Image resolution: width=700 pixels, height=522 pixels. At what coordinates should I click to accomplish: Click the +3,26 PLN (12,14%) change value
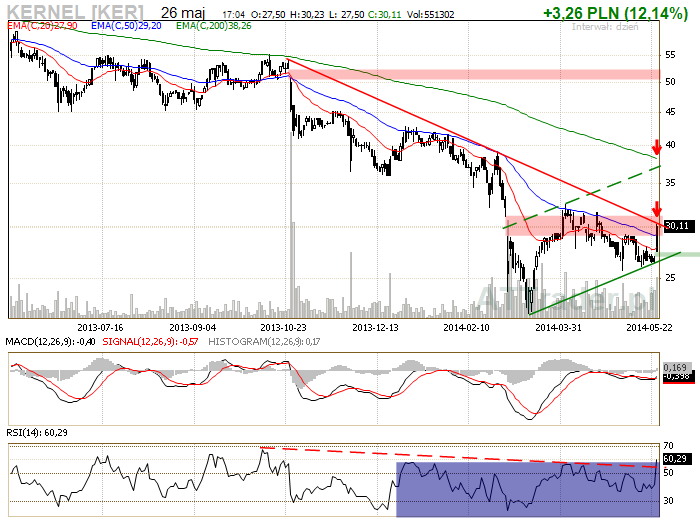pyautogui.click(x=615, y=13)
